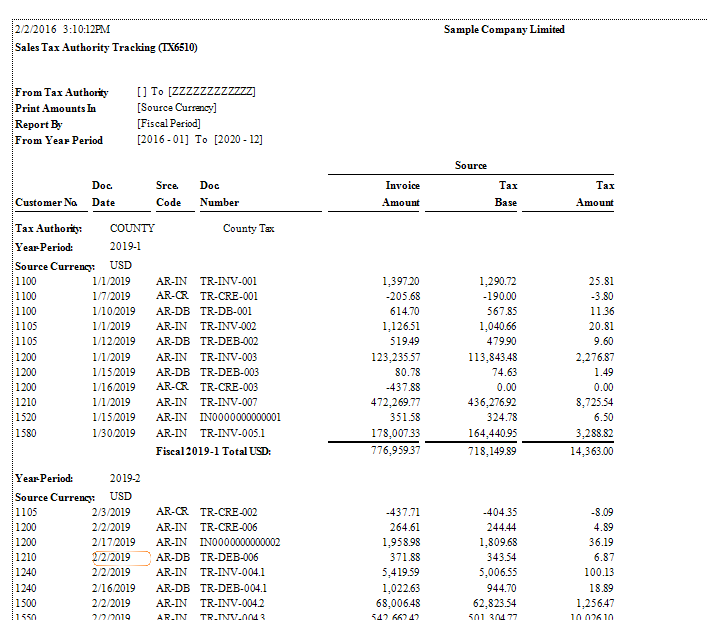Click the COUNTY tax authority code
Screen dimensions: 708x620
132,228
